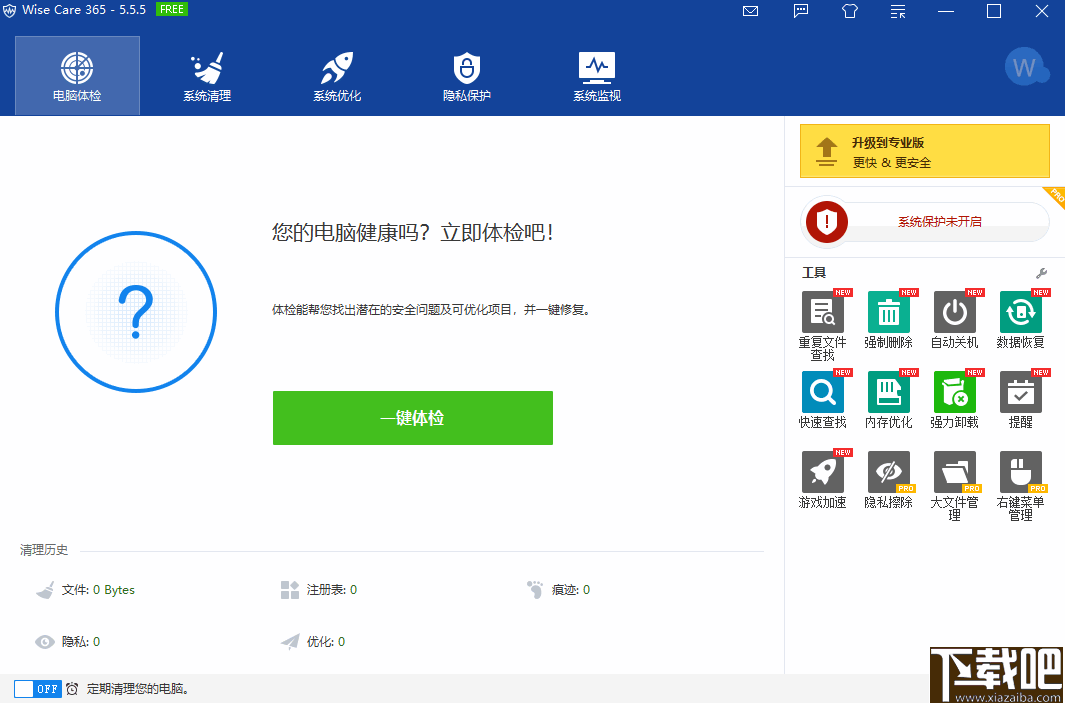Click the red shield warning icon
Viewport: 1065px width, 703px height.
(x=827, y=221)
